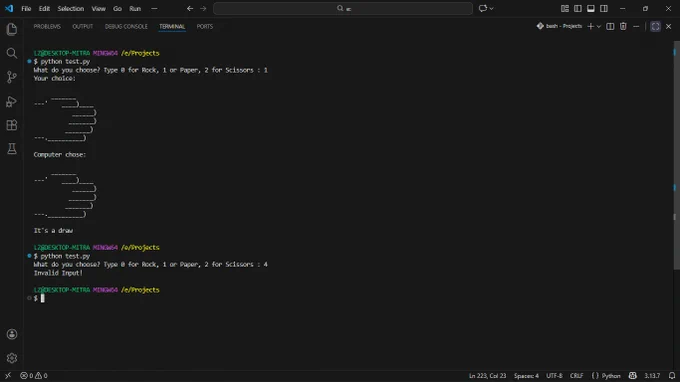Click the 'Invalid Input!' output text
680x382 pixels.
(58, 273)
